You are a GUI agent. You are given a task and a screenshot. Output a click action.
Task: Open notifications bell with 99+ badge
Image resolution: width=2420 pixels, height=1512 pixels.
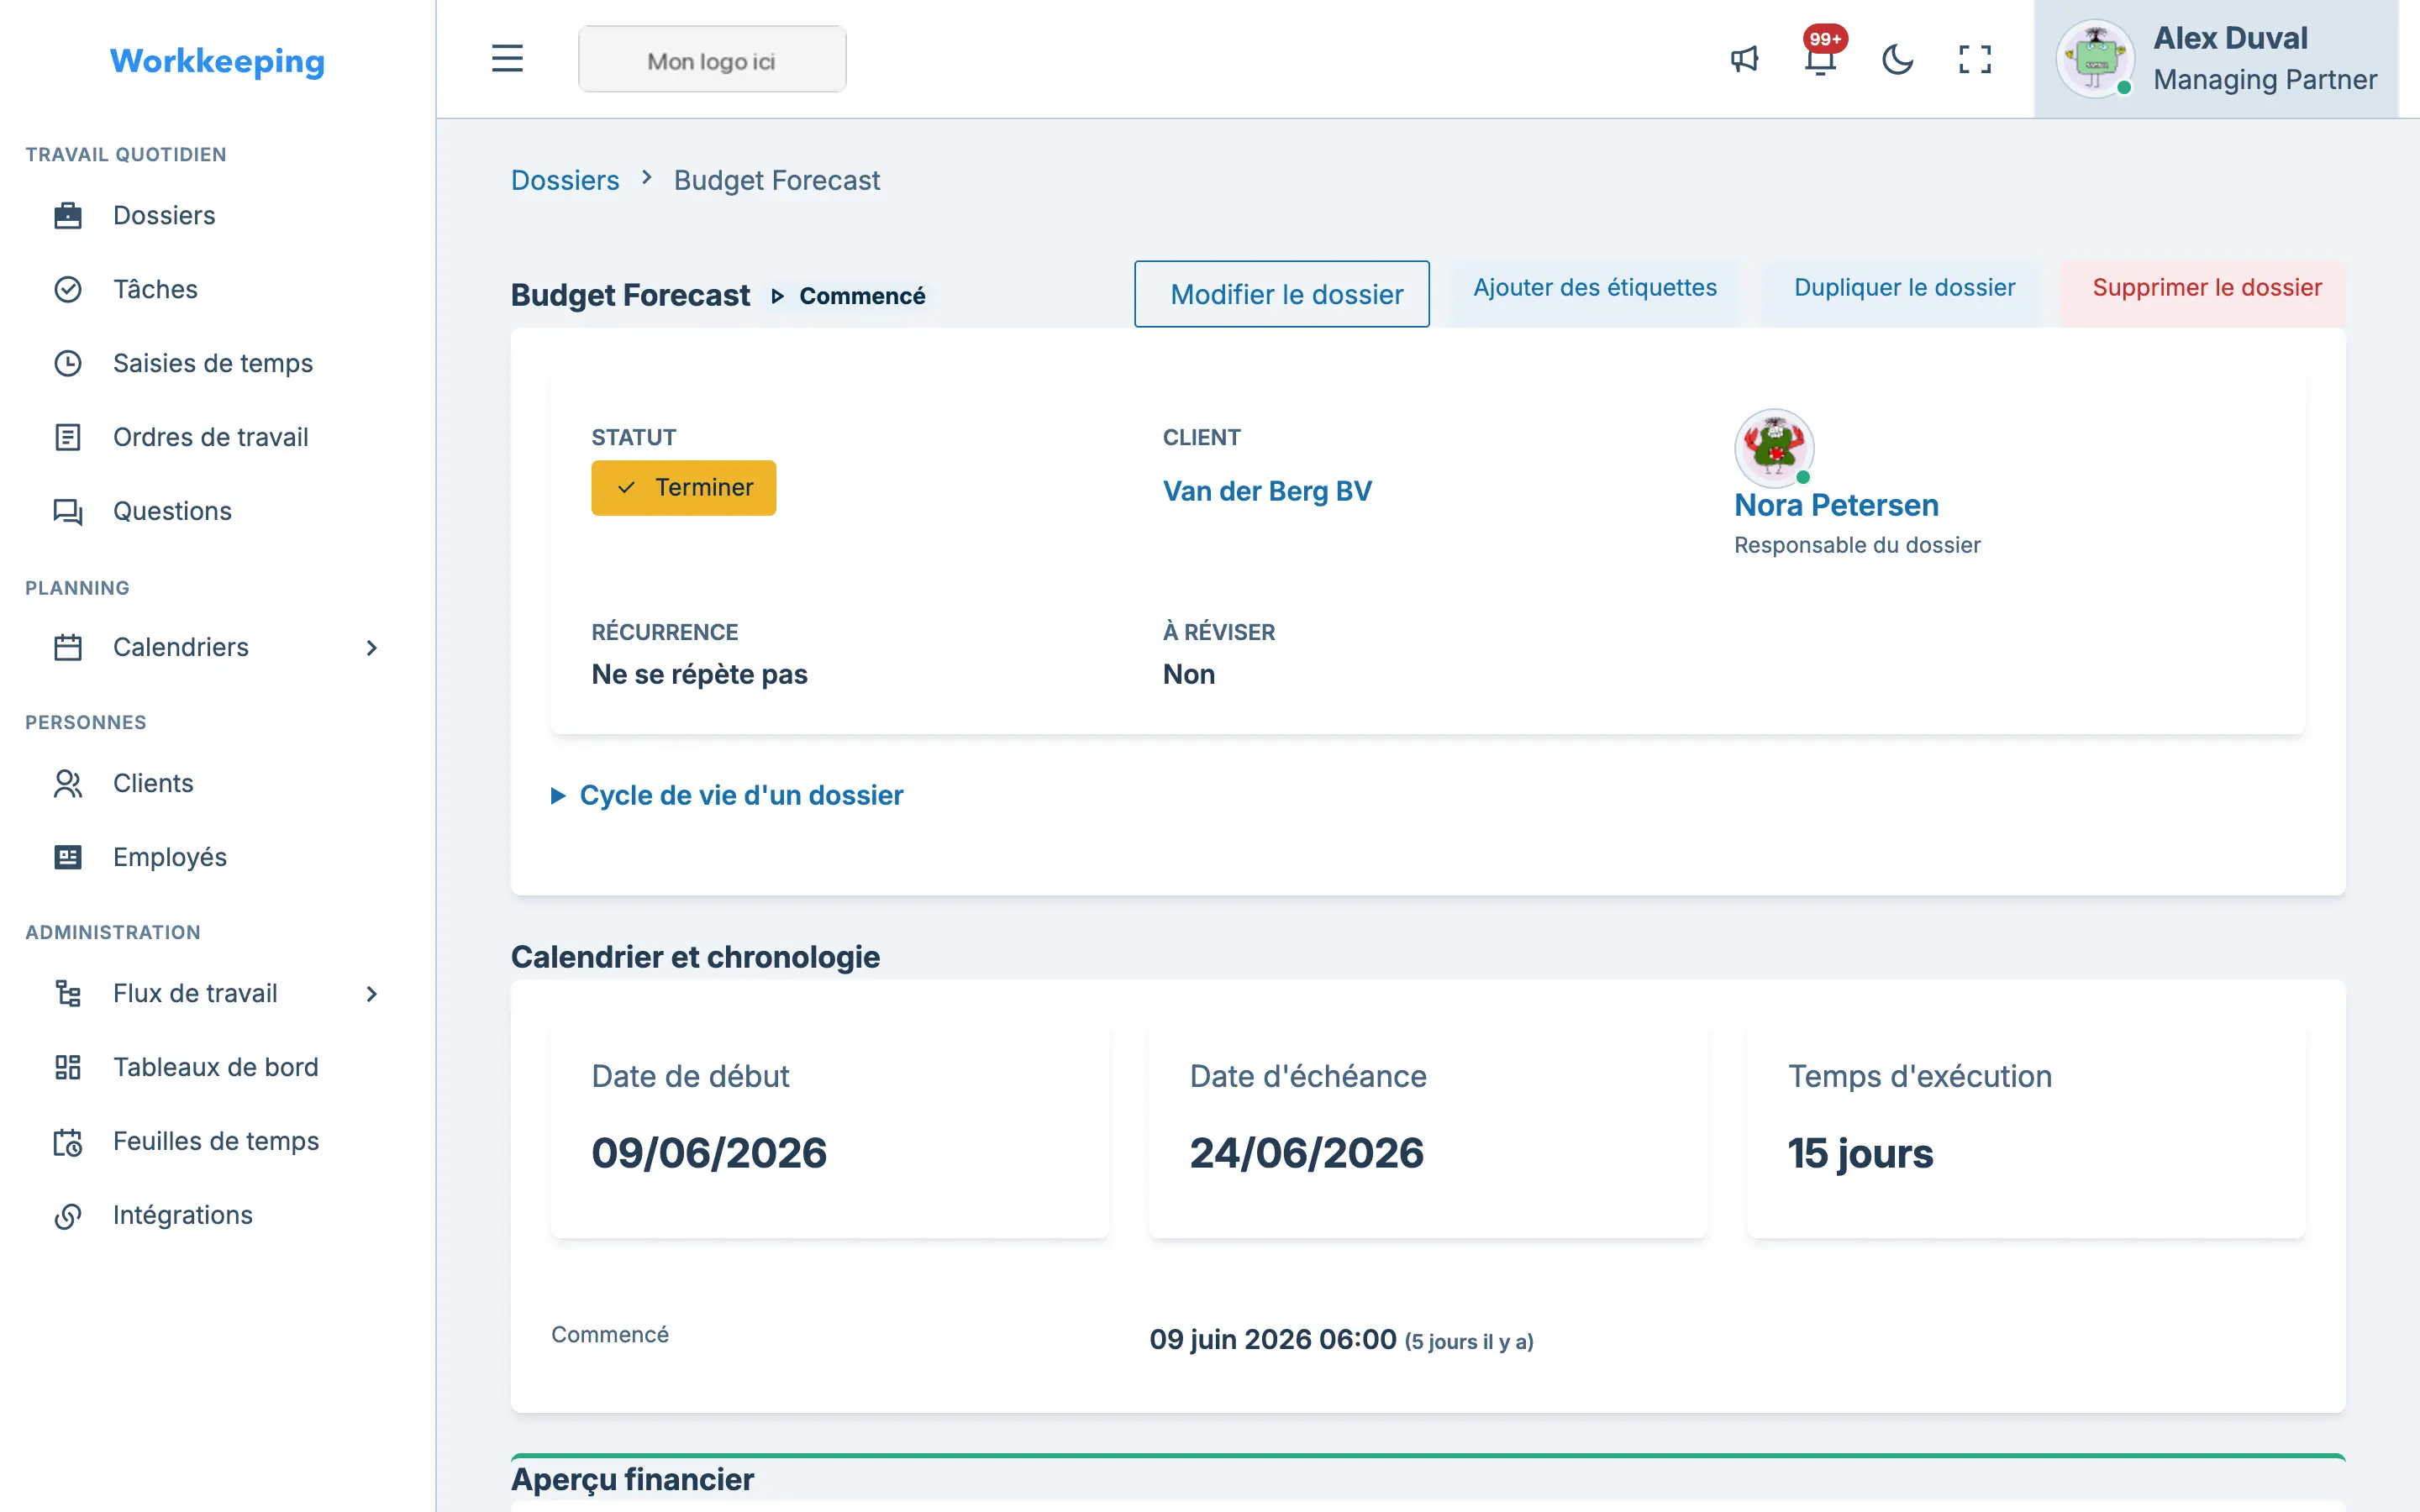tap(1822, 55)
